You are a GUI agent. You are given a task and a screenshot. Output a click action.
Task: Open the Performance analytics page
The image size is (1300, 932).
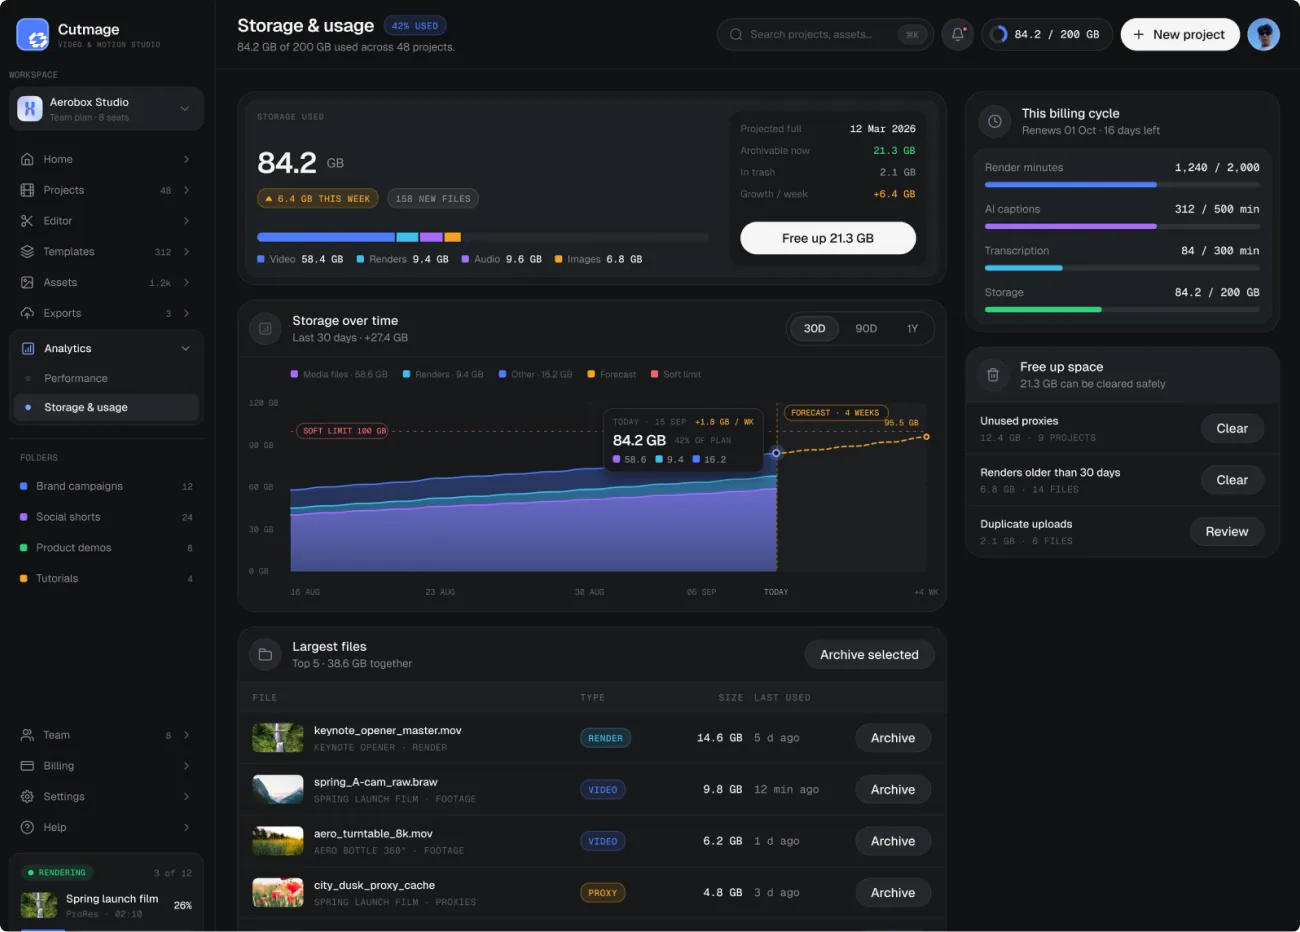pos(107,379)
